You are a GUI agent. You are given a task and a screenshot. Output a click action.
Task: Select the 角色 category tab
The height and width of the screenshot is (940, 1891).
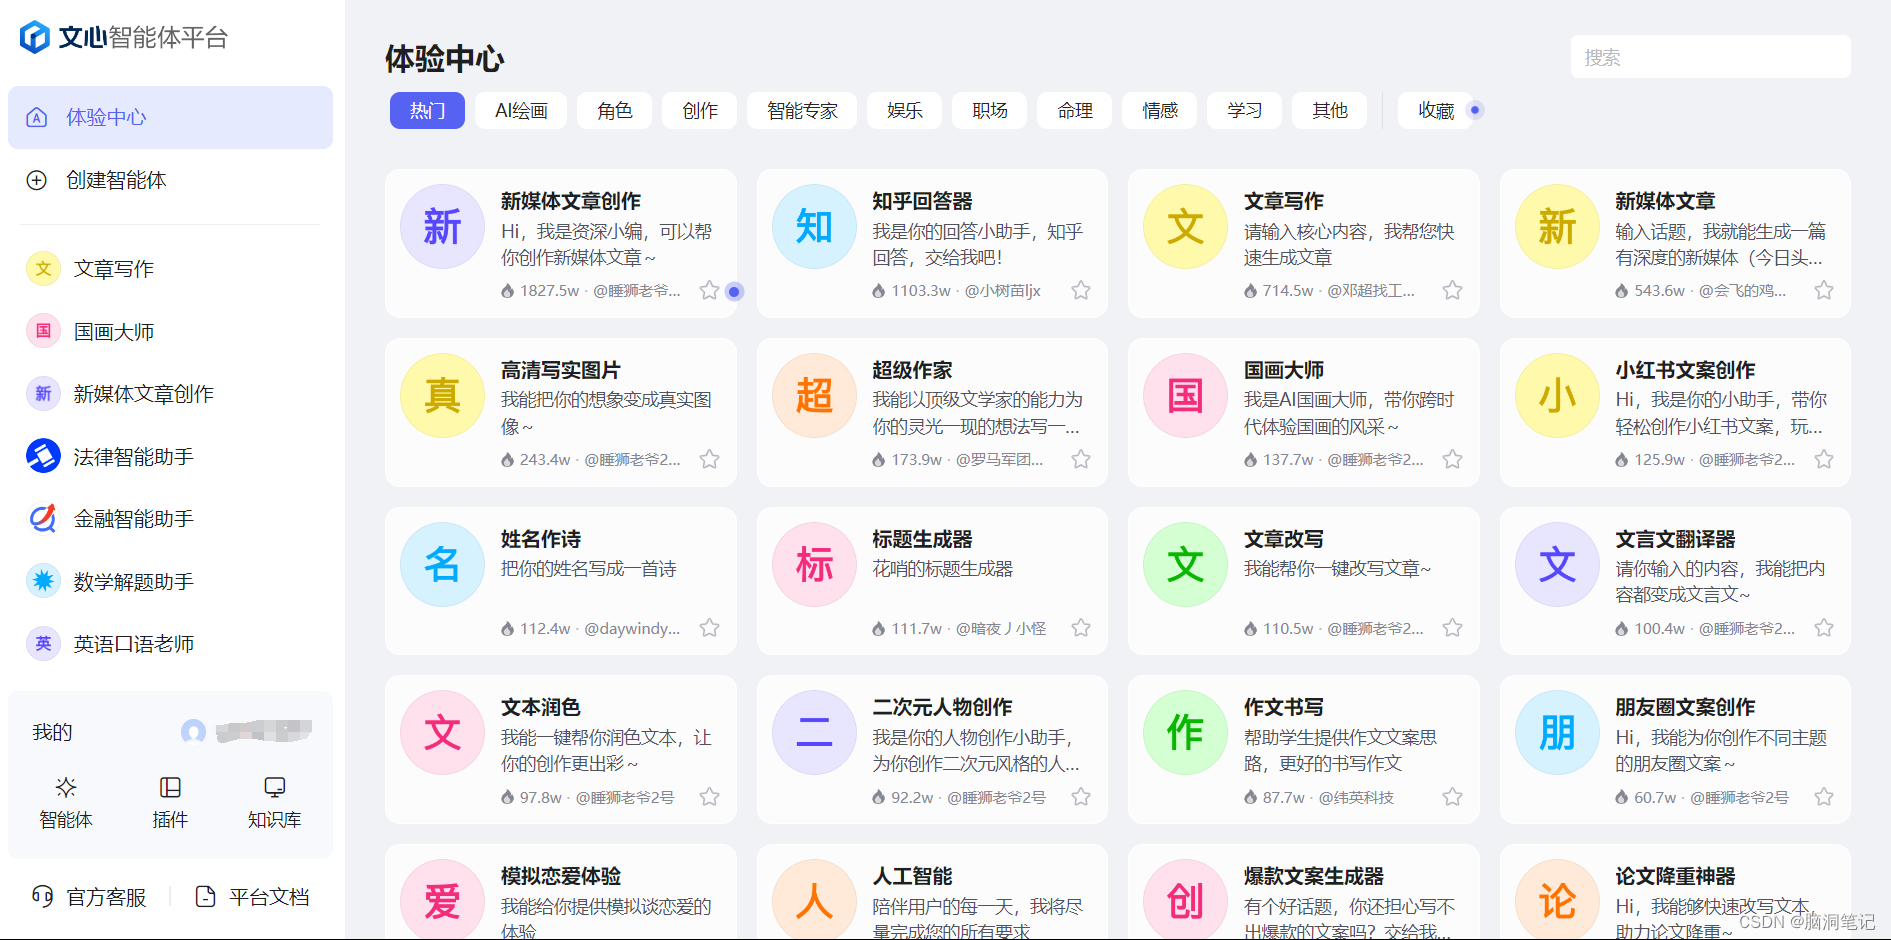pos(615,111)
